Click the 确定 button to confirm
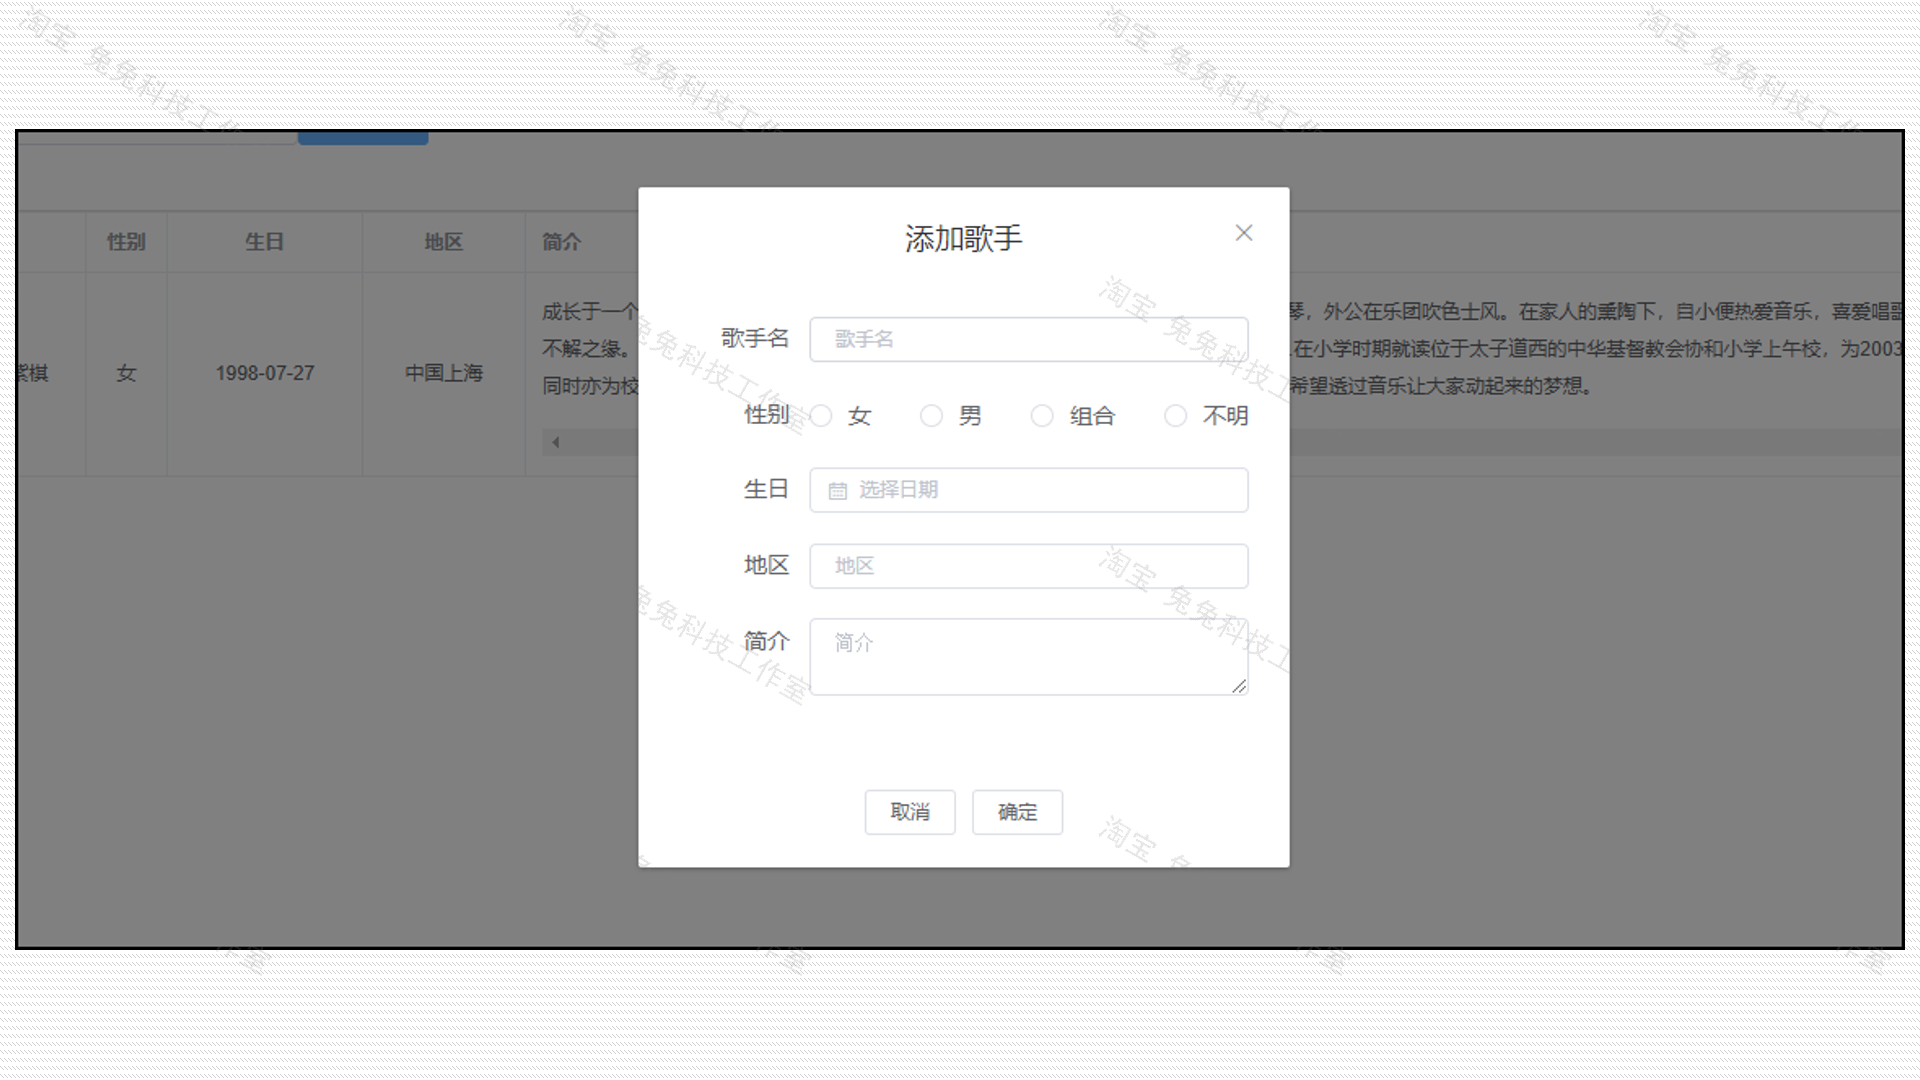The image size is (1920, 1080). point(1017,812)
